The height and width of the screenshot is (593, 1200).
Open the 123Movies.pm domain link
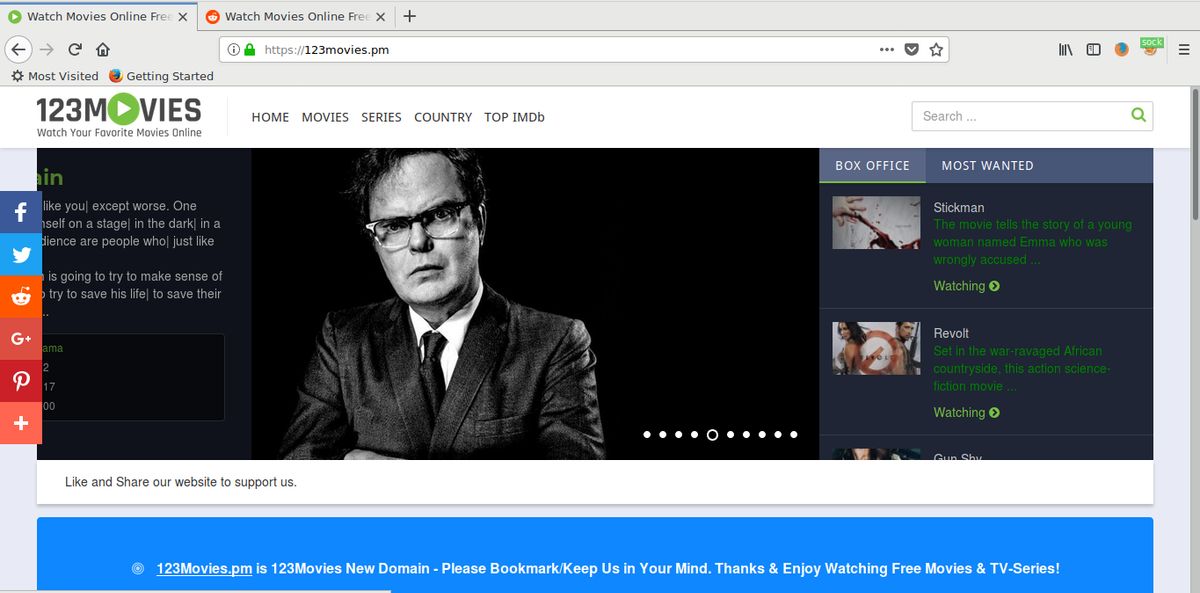click(204, 568)
